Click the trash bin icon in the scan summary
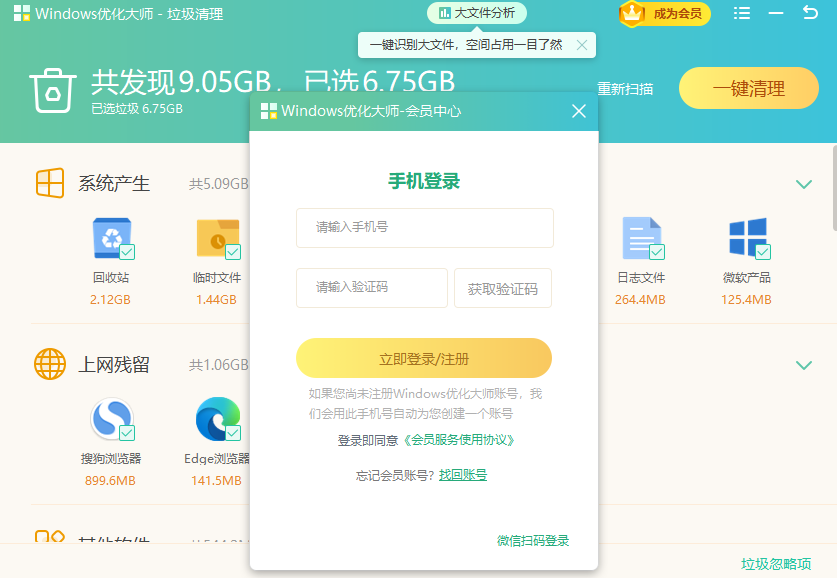This screenshot has height=578, width=837. click(54, 88)
